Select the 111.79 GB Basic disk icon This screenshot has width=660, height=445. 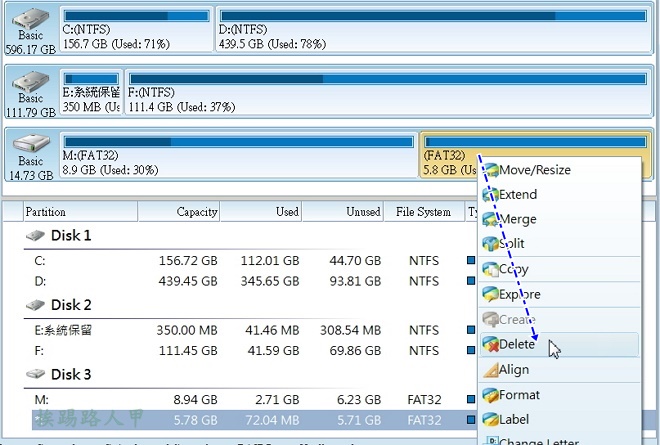point(30,82)
